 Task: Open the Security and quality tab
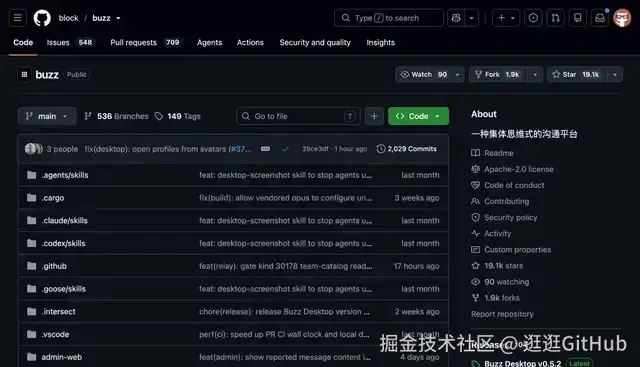(x=315, y=42)
